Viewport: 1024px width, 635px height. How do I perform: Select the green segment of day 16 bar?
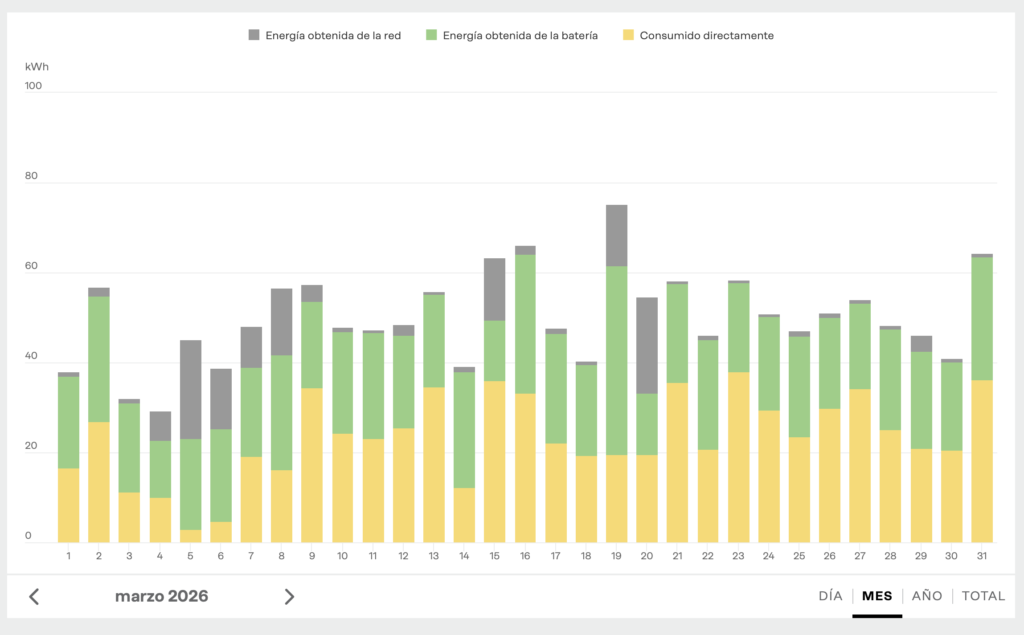tap(525, 324)
